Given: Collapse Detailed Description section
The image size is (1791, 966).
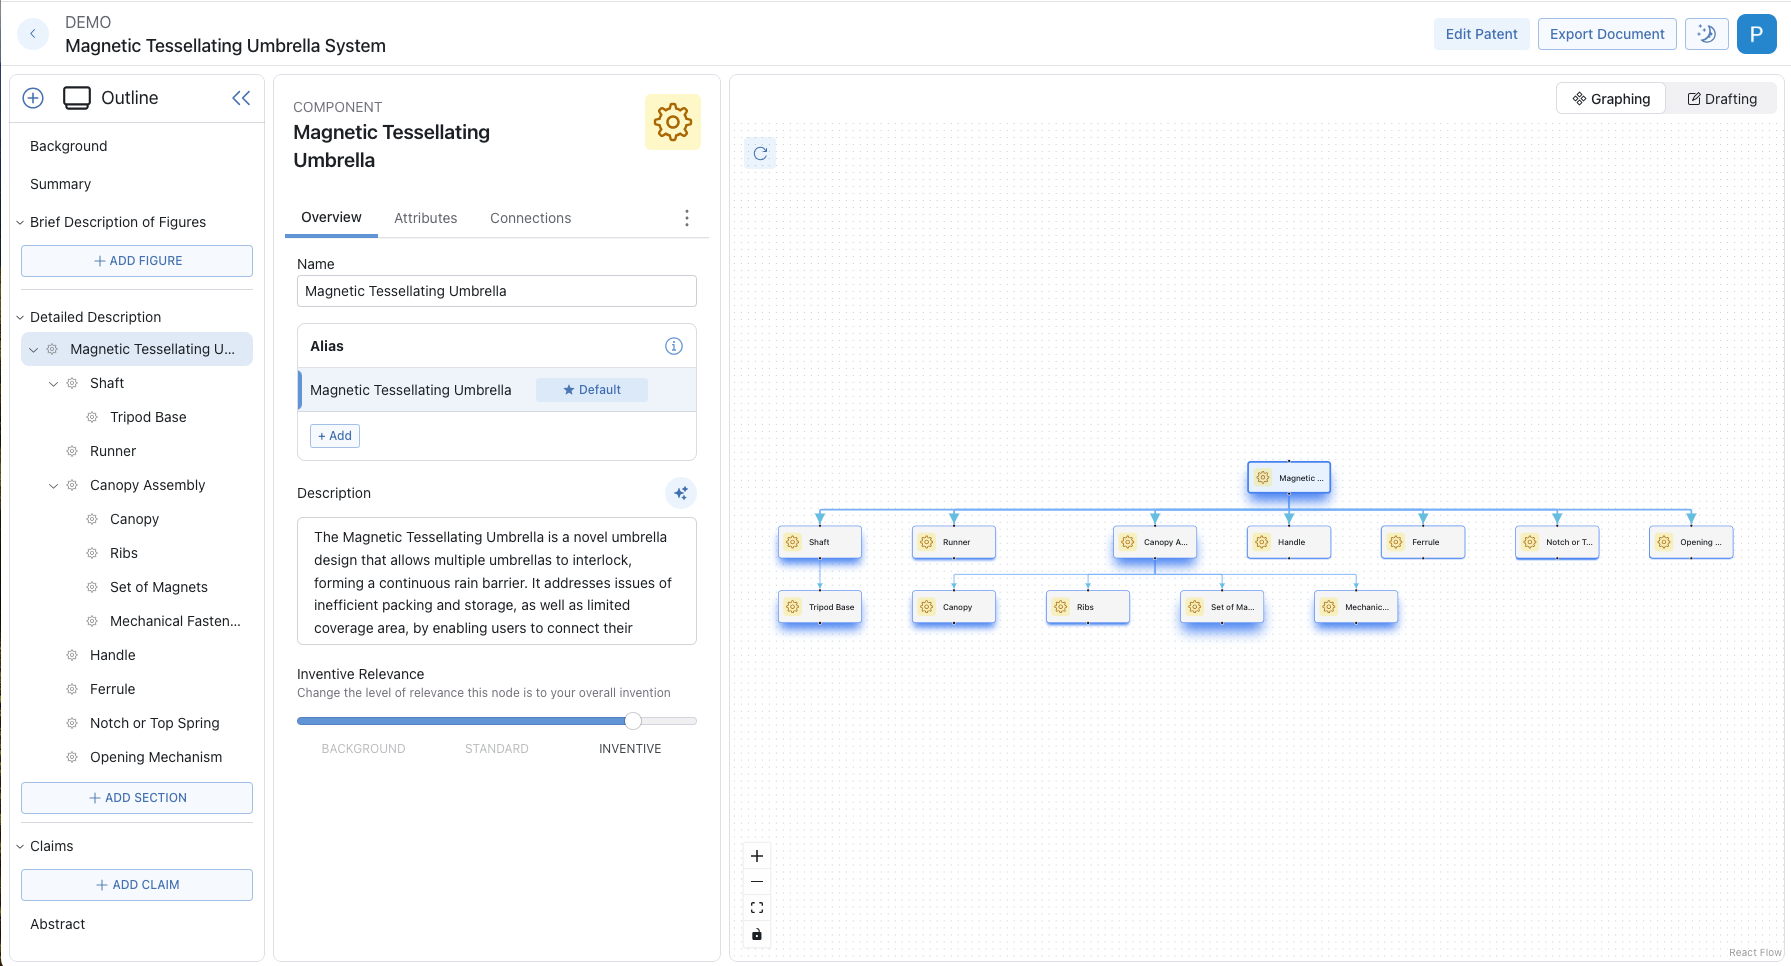Looking at the screenshot, I should 20,317.
